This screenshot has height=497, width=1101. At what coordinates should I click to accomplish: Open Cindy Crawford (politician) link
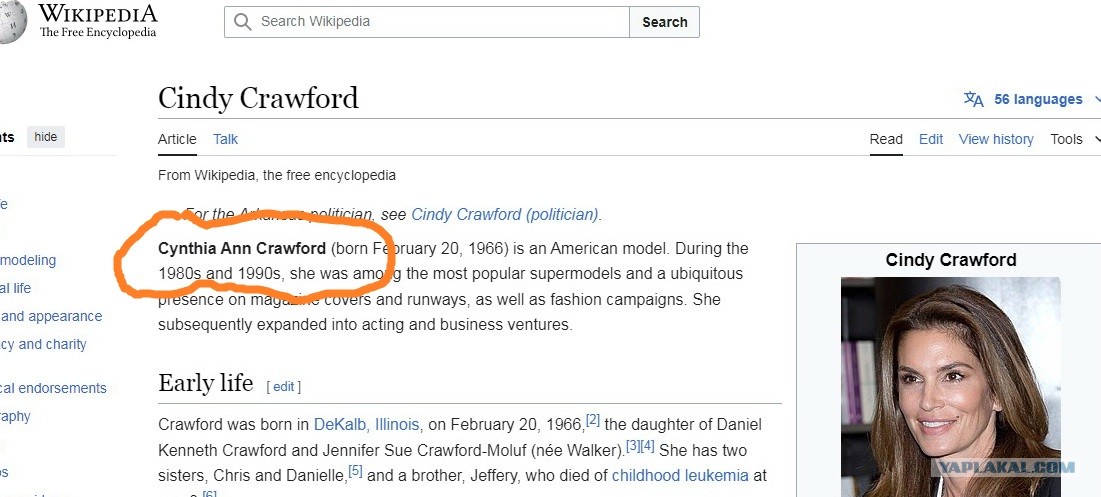click(x=505, y=214)
